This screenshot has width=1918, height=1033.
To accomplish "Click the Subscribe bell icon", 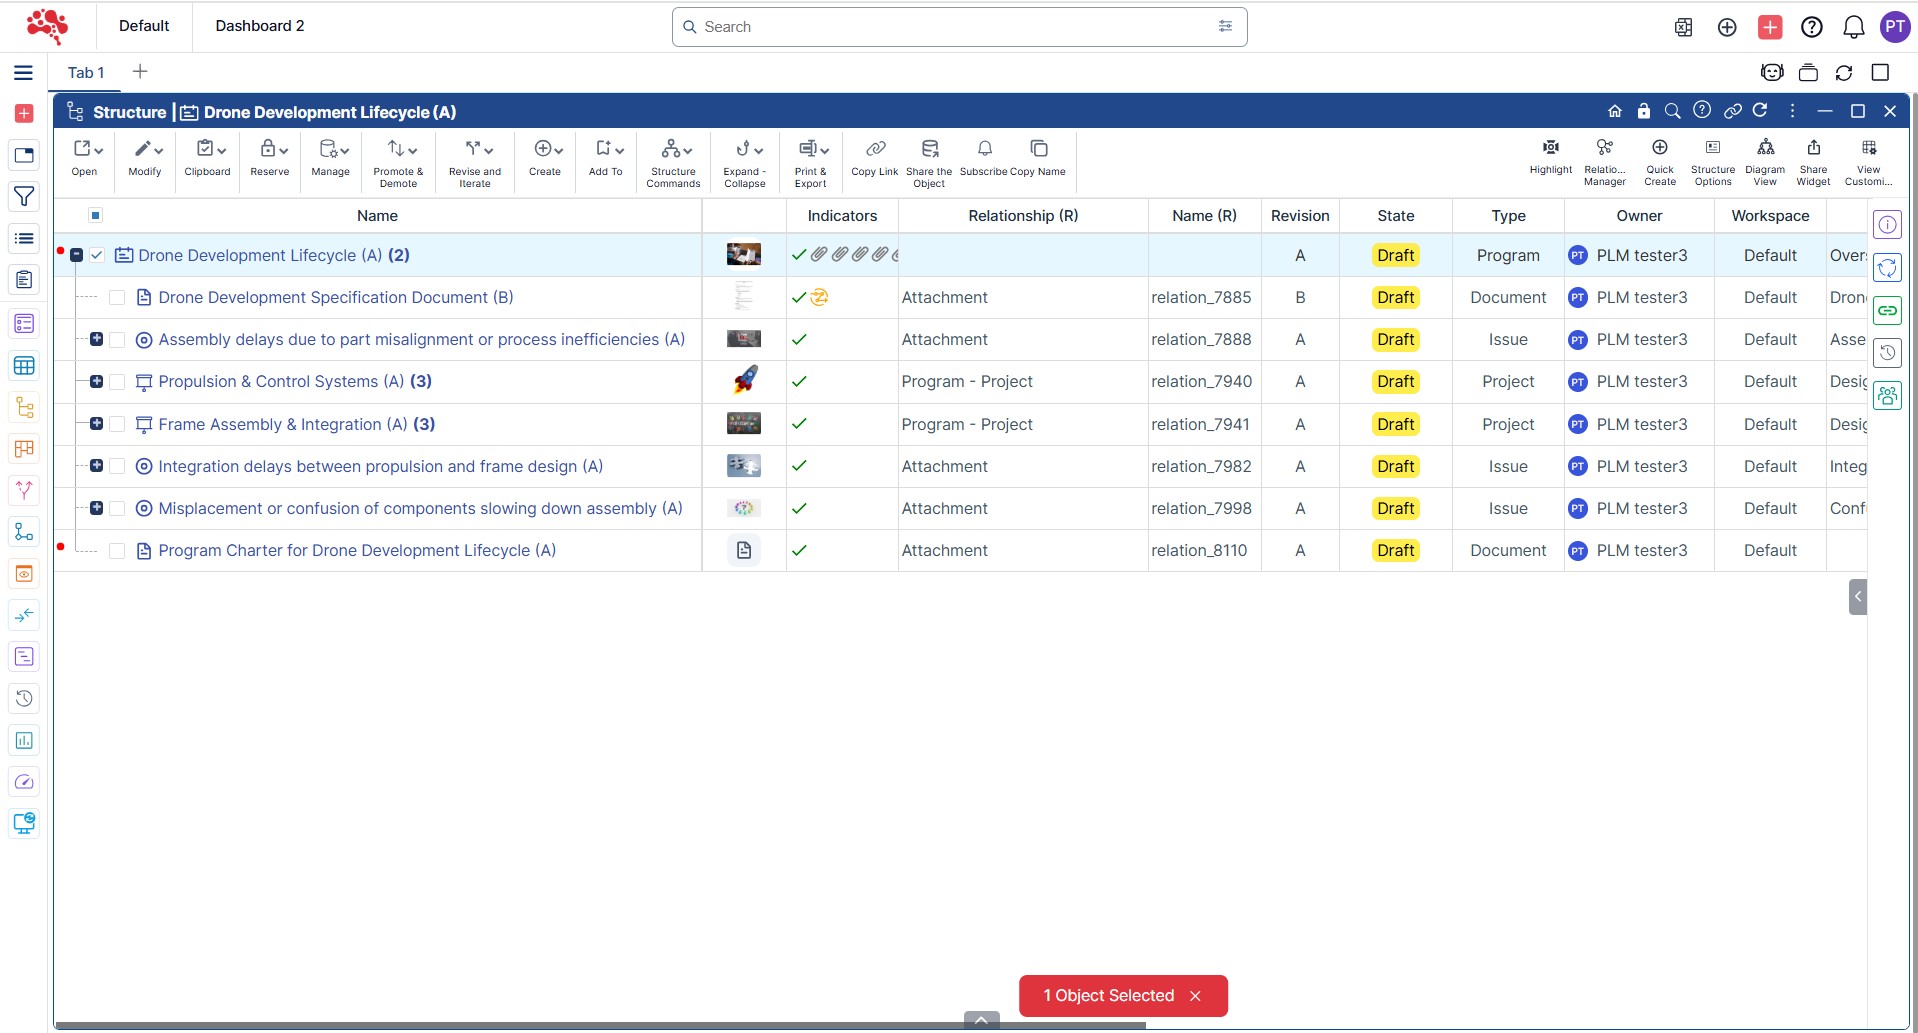I will point(984,149).
